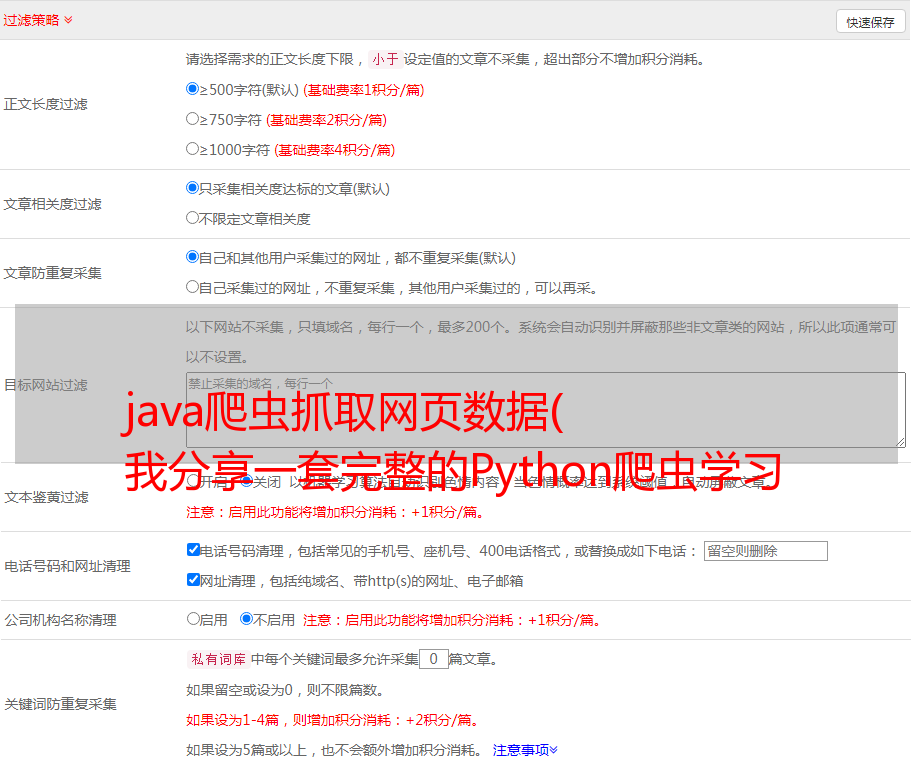Select 开启 for 文本鉴黄过滤
This screenshot has height=768, width=912.
193,481
